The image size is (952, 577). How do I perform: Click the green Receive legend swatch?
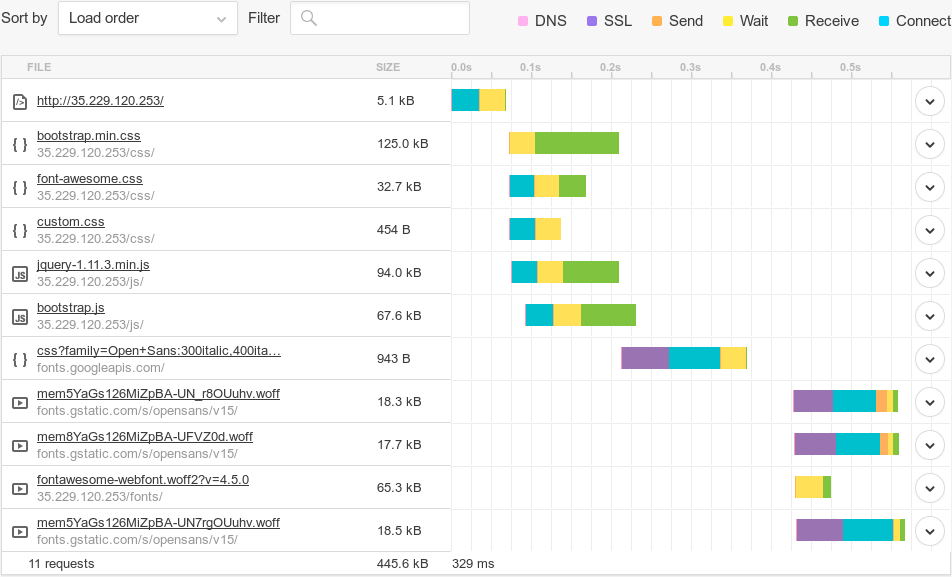793,21
